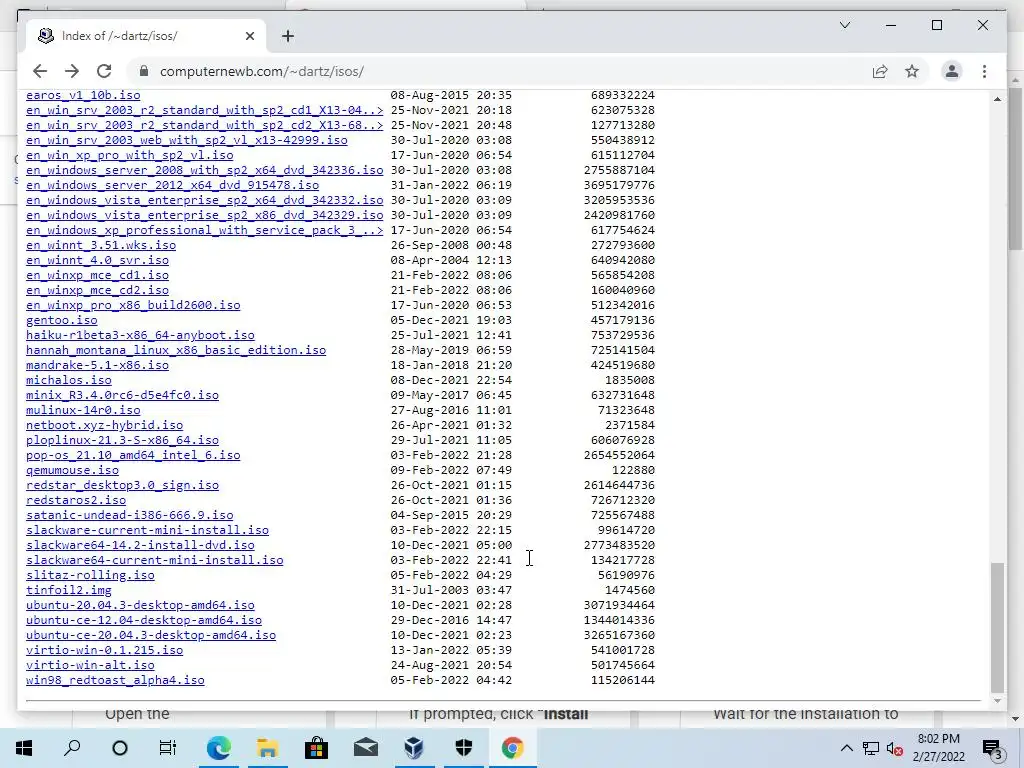The height and width of the screenshot is (768, 1024).
Task: Download slackware64-14.2-install-dvd.iso
Action: [140, 545]
